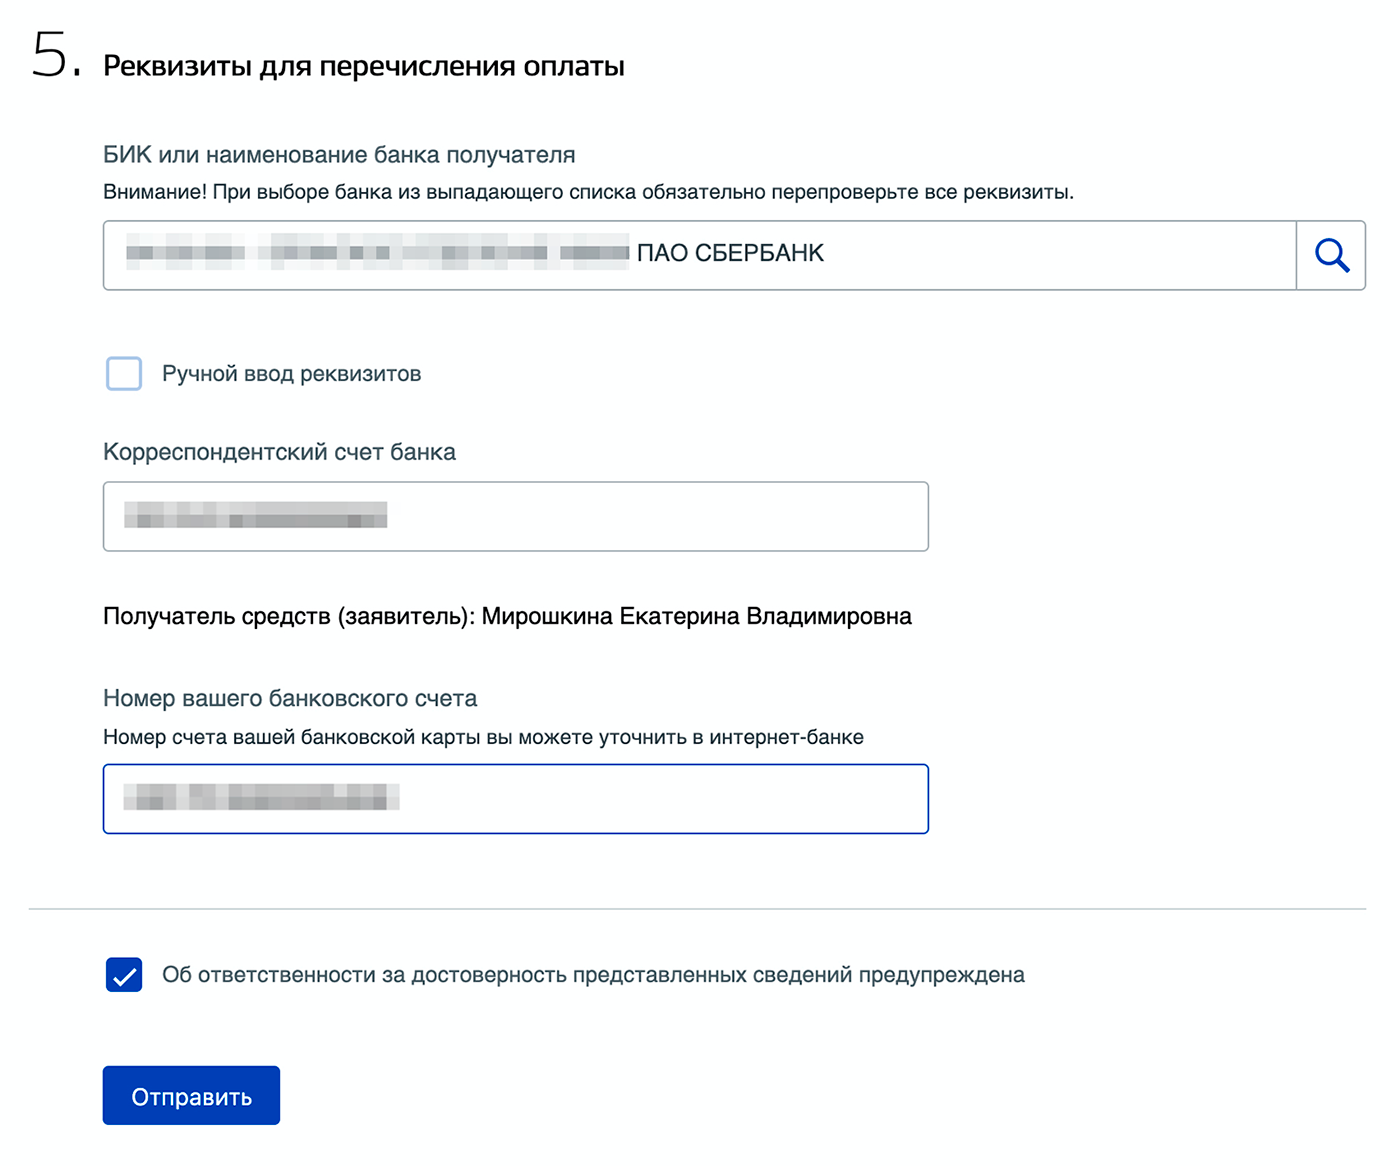
Task: Enable the "Ручной ввод реквизитов" checkbox
Action: 124,374
